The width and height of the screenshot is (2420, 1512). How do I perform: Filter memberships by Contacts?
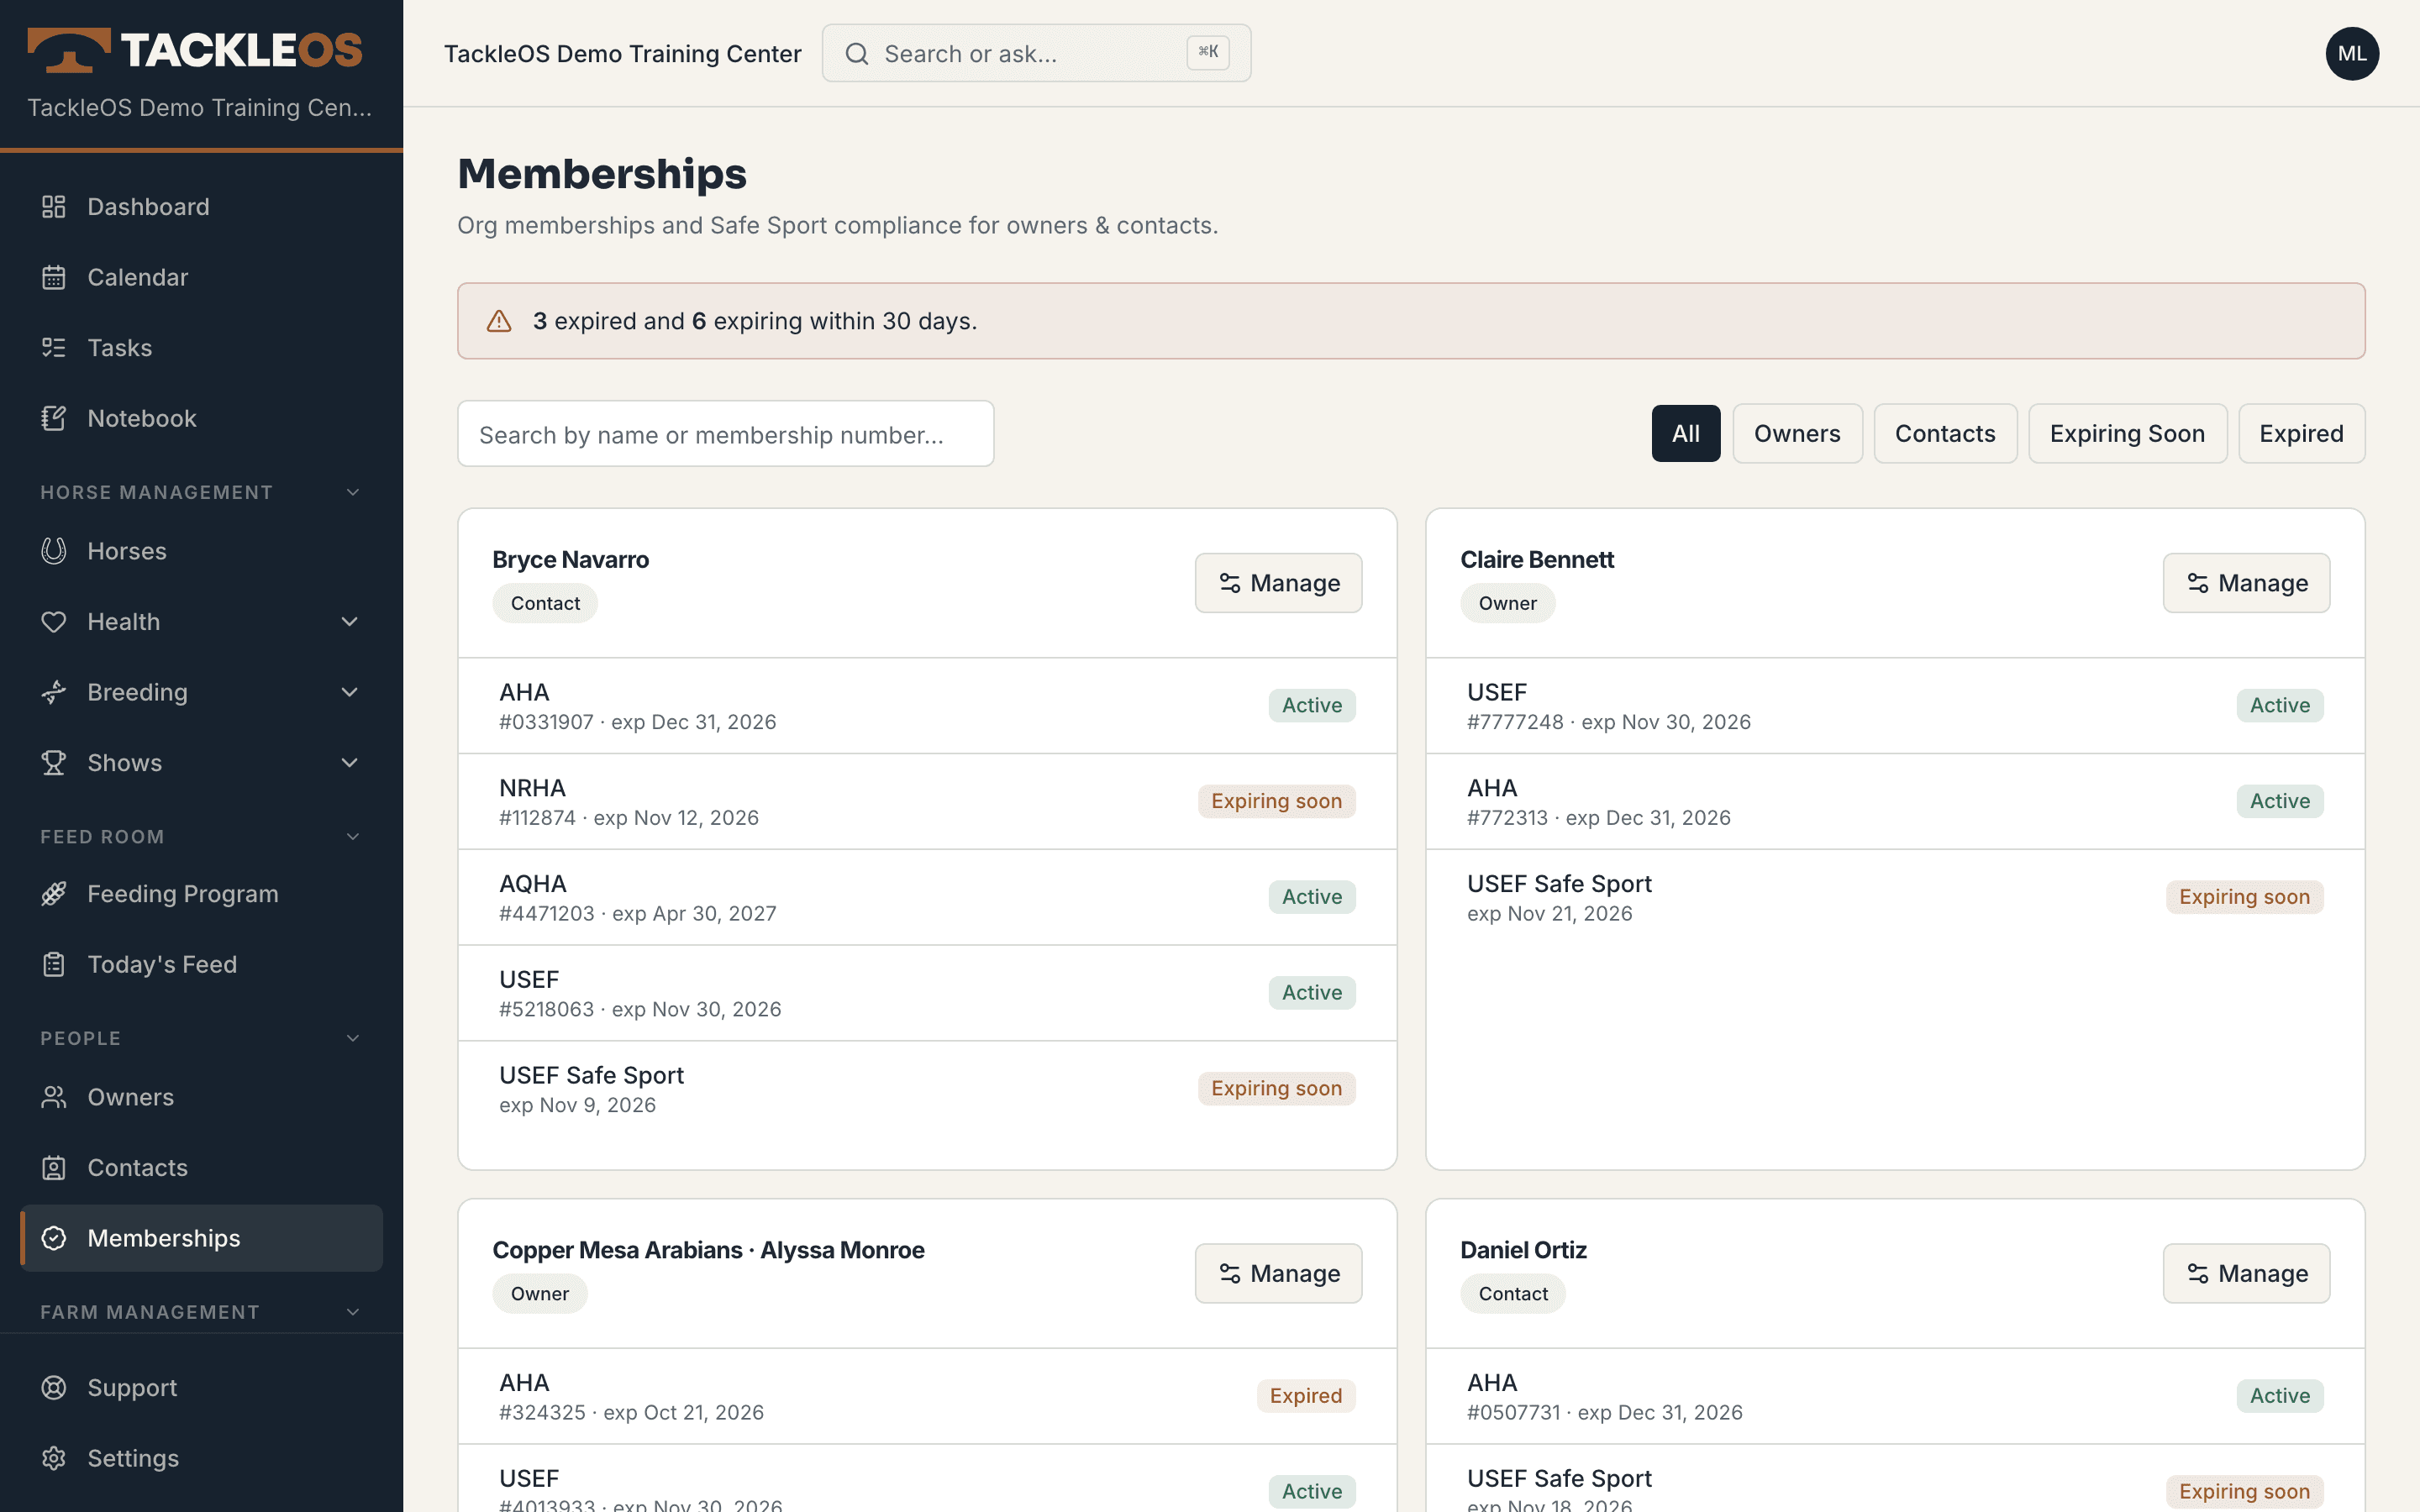pyautogui.click(x=1945, y=434)
